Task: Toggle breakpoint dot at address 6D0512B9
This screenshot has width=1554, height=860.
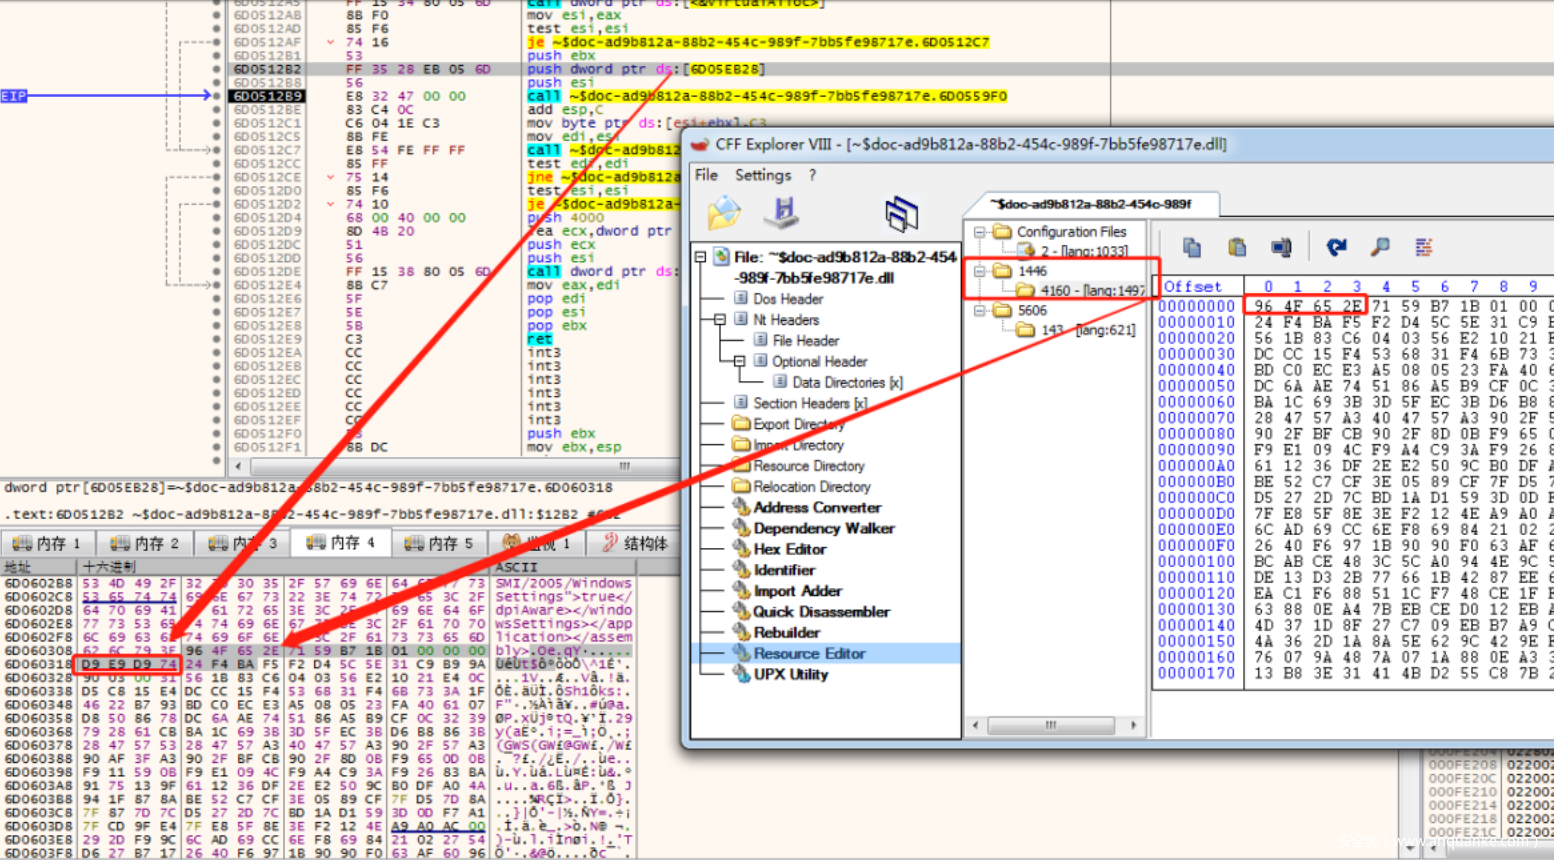Action: pos(217,96)
